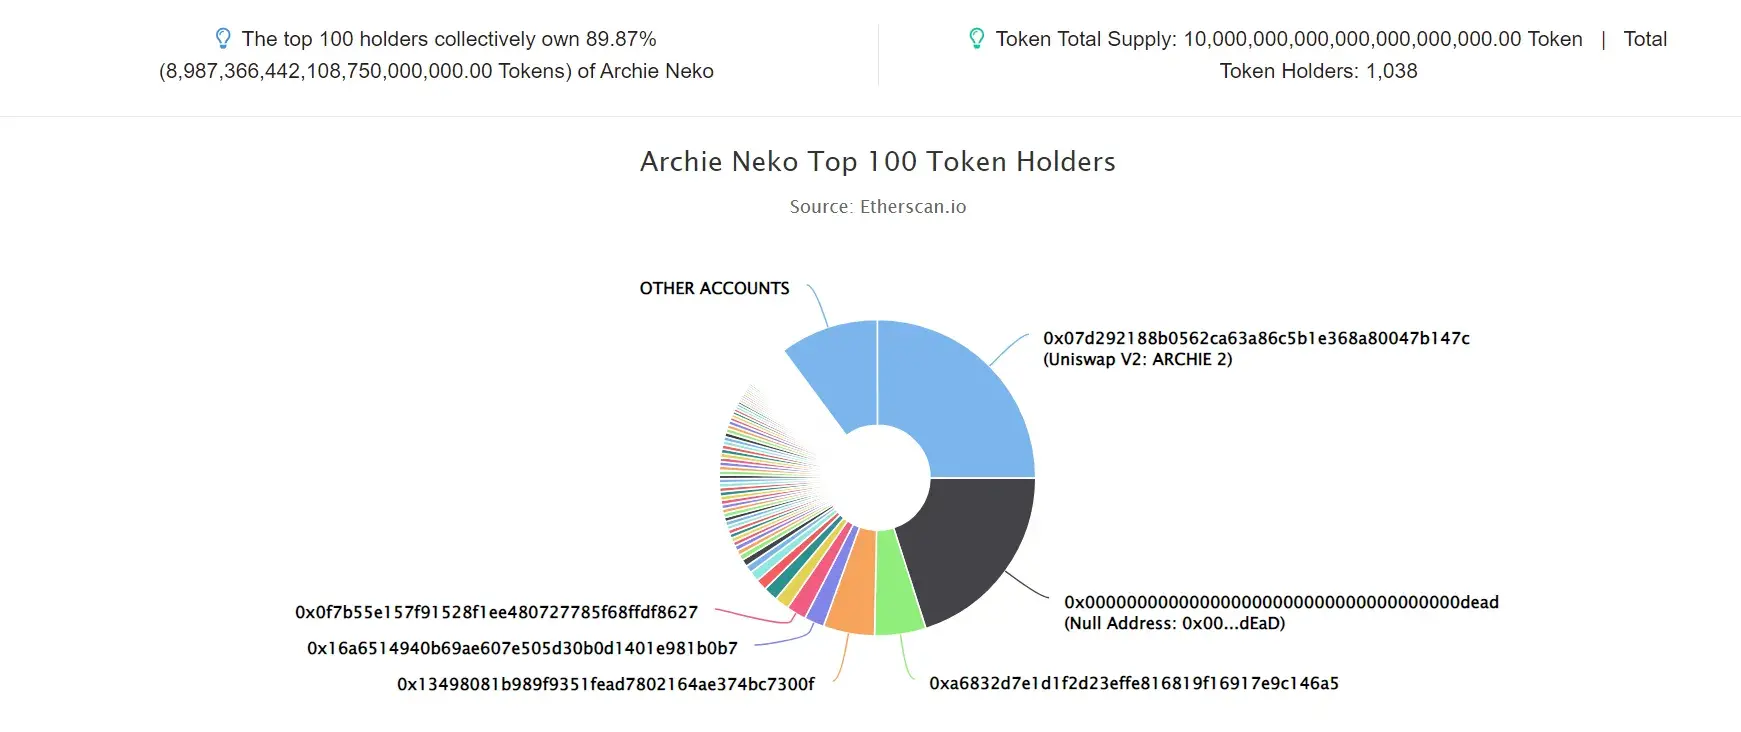Image resolution: width=1741 pixels, height=732 pixels.
Task: Click the Null Address 0x00...dEaD label
Action: [1174, 623]
